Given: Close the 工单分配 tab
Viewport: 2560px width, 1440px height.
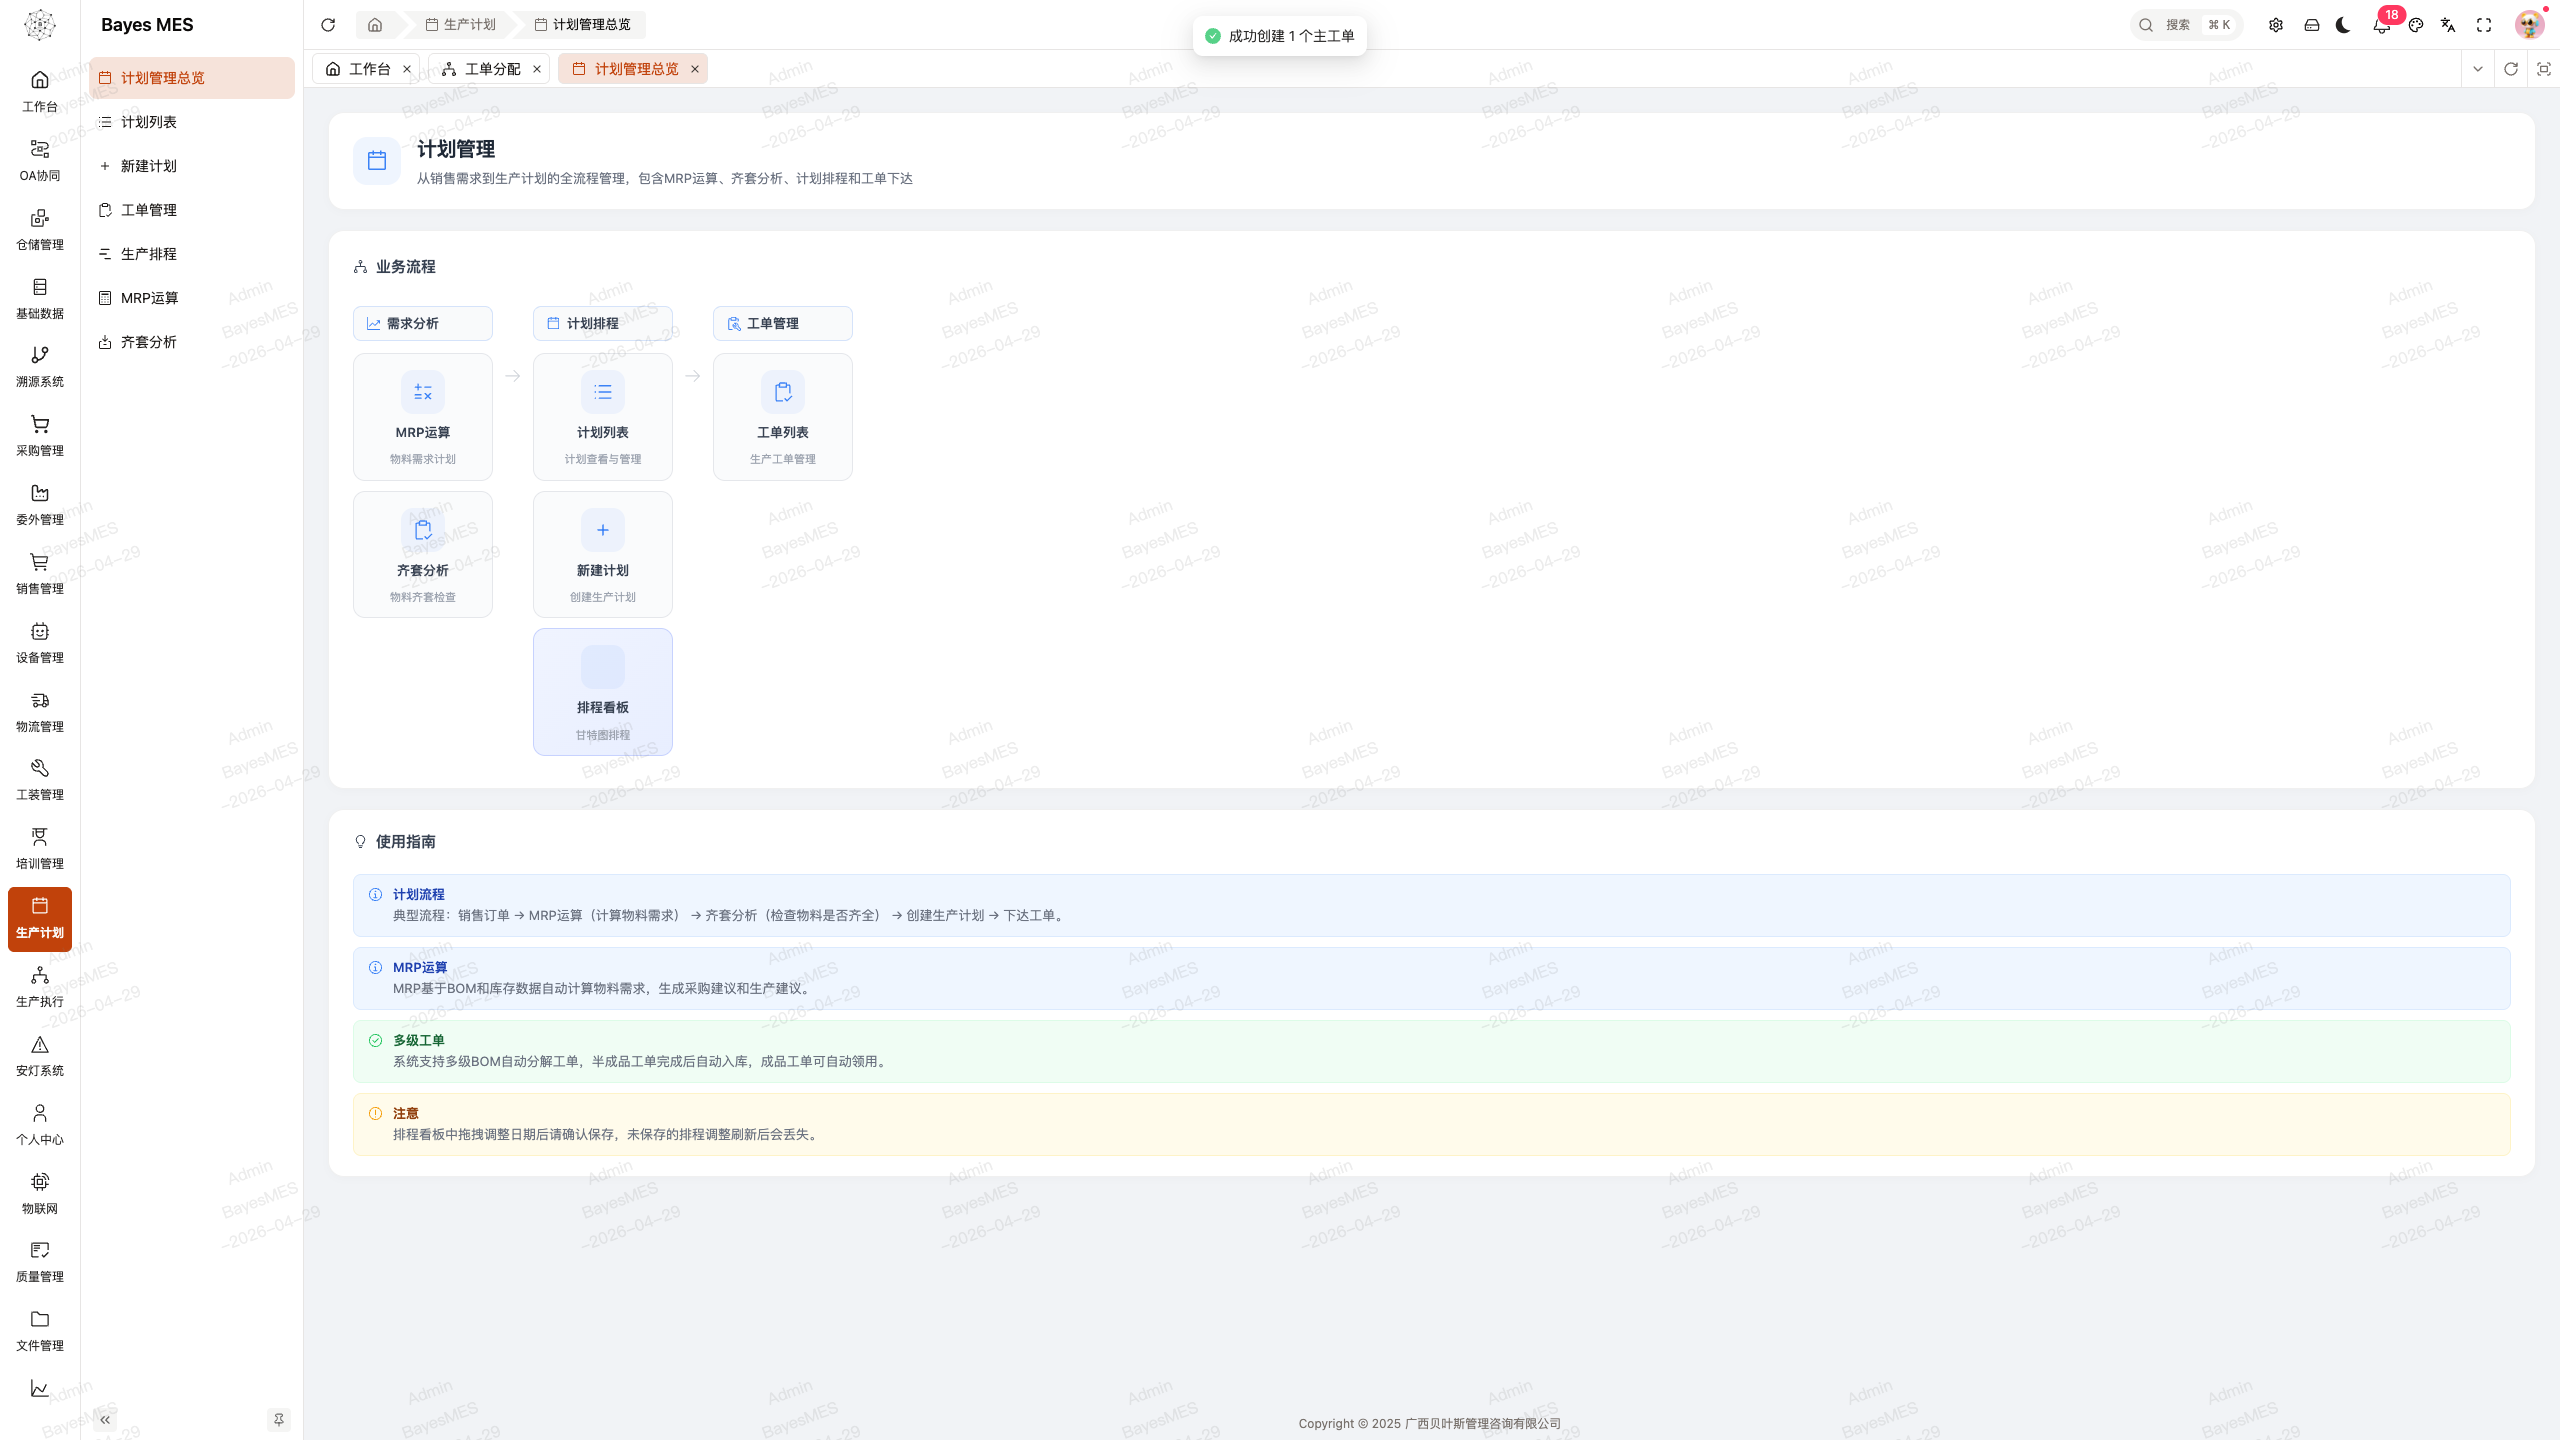Looking at the screenshot, I should pos(537,69).
